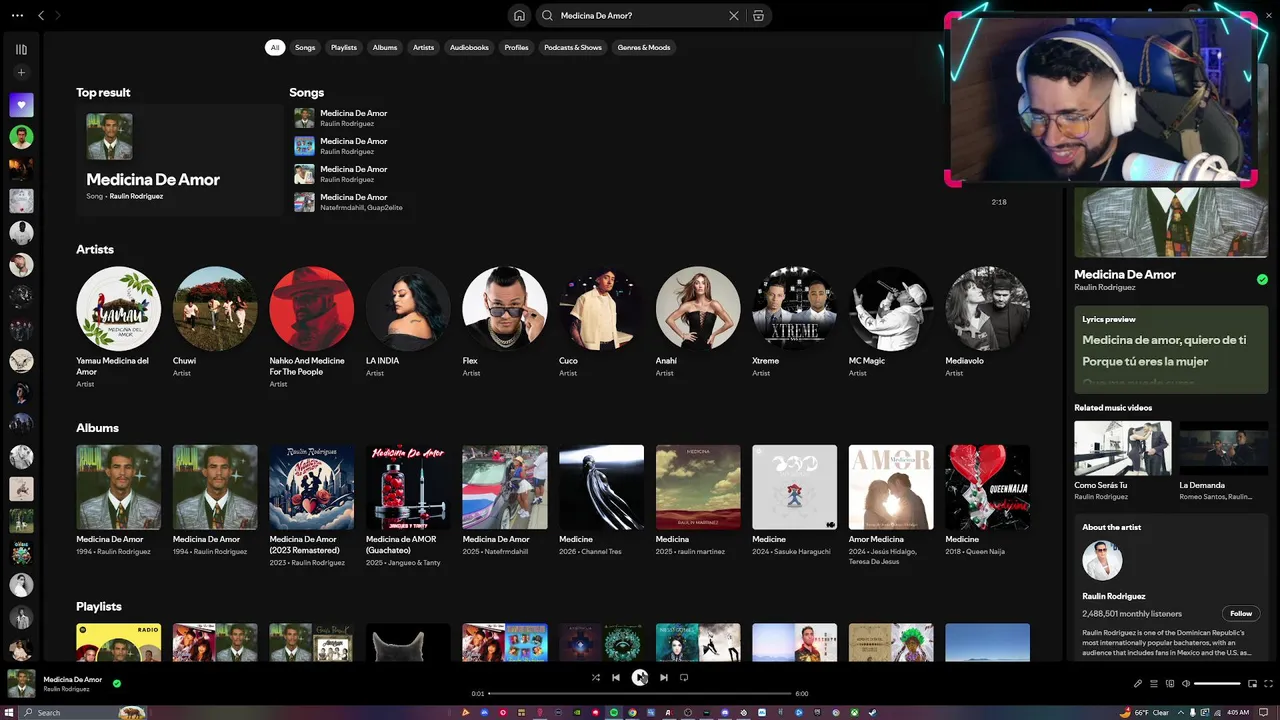Skip to the next track
Screen dimensions: 1280x720
point(663,677)
